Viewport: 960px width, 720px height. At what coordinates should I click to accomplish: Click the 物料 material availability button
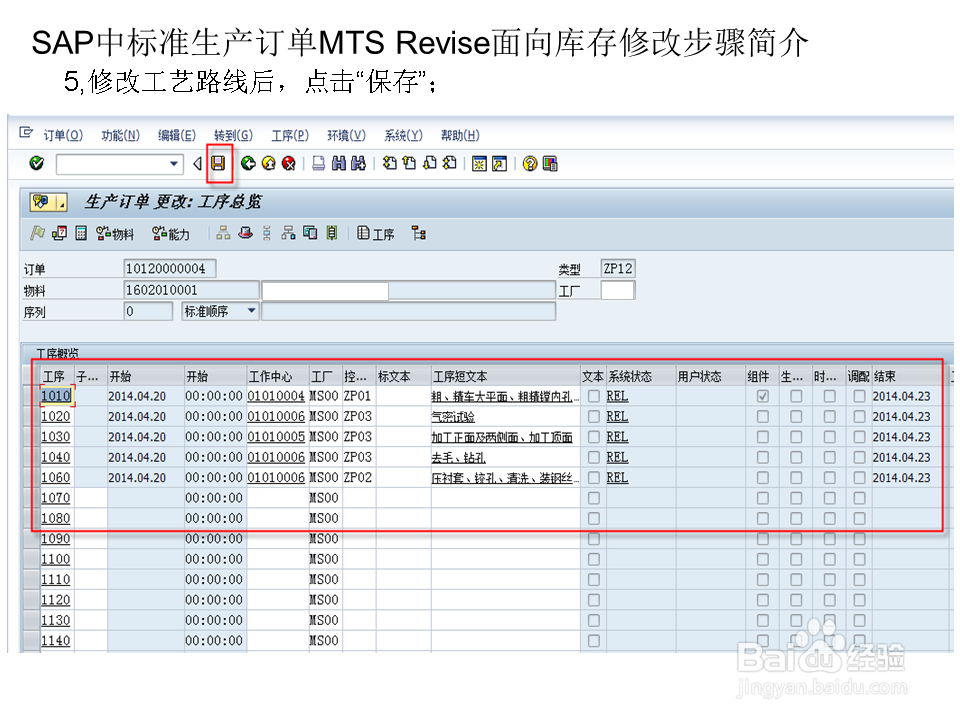pos(115,233)
